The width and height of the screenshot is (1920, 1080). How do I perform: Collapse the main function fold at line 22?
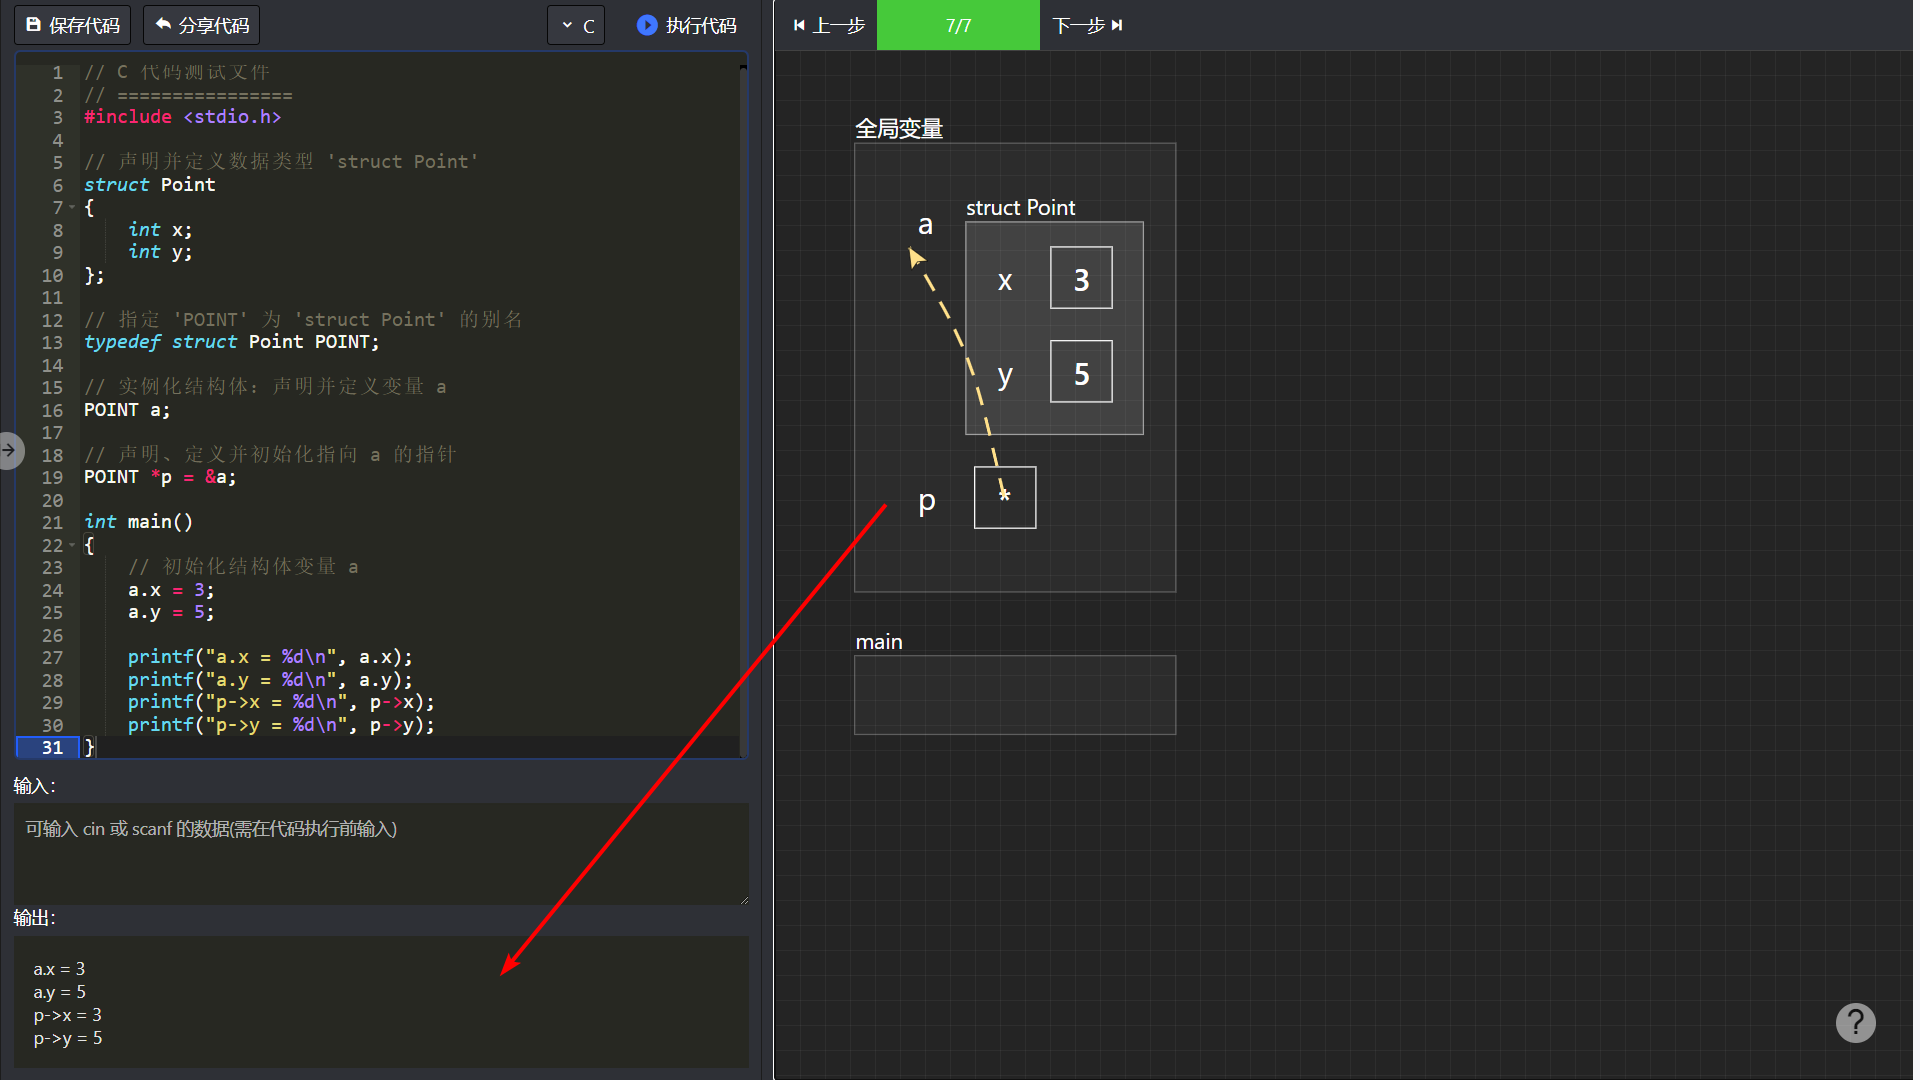point(72,545)
